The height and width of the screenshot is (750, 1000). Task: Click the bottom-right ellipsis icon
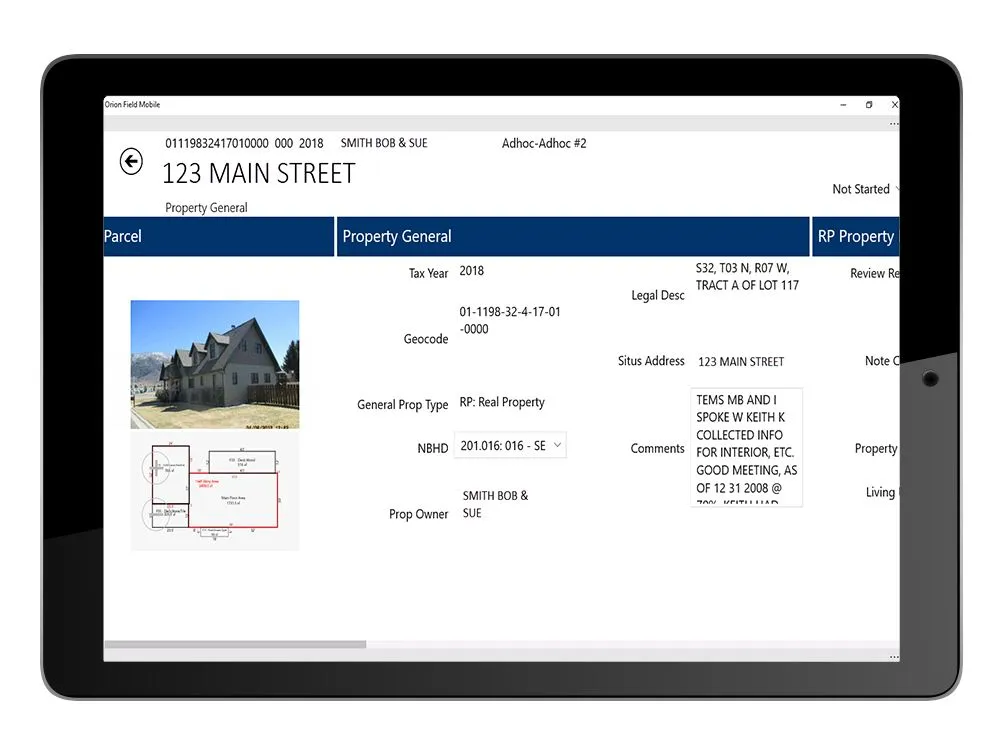(x=893, y=658)
